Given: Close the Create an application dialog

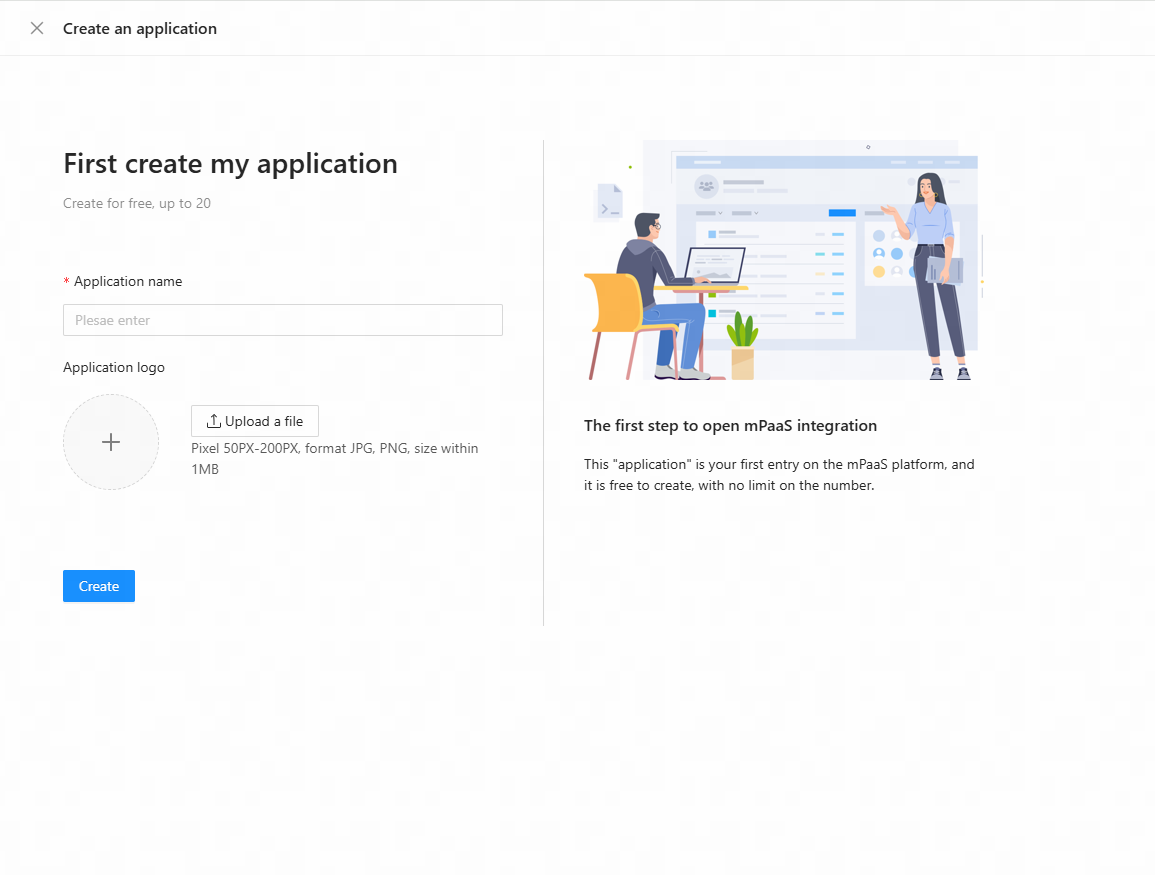Looking at the screenshot, I should tap(37, 28).
